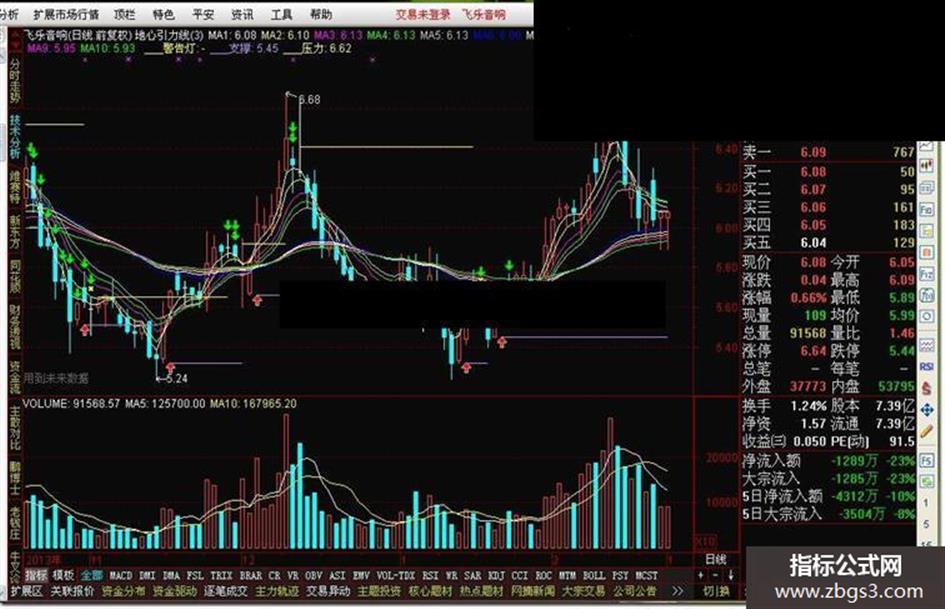Open the 扩展市场行情 menu
The image size is (945, 609).
[x=66, y=14]
